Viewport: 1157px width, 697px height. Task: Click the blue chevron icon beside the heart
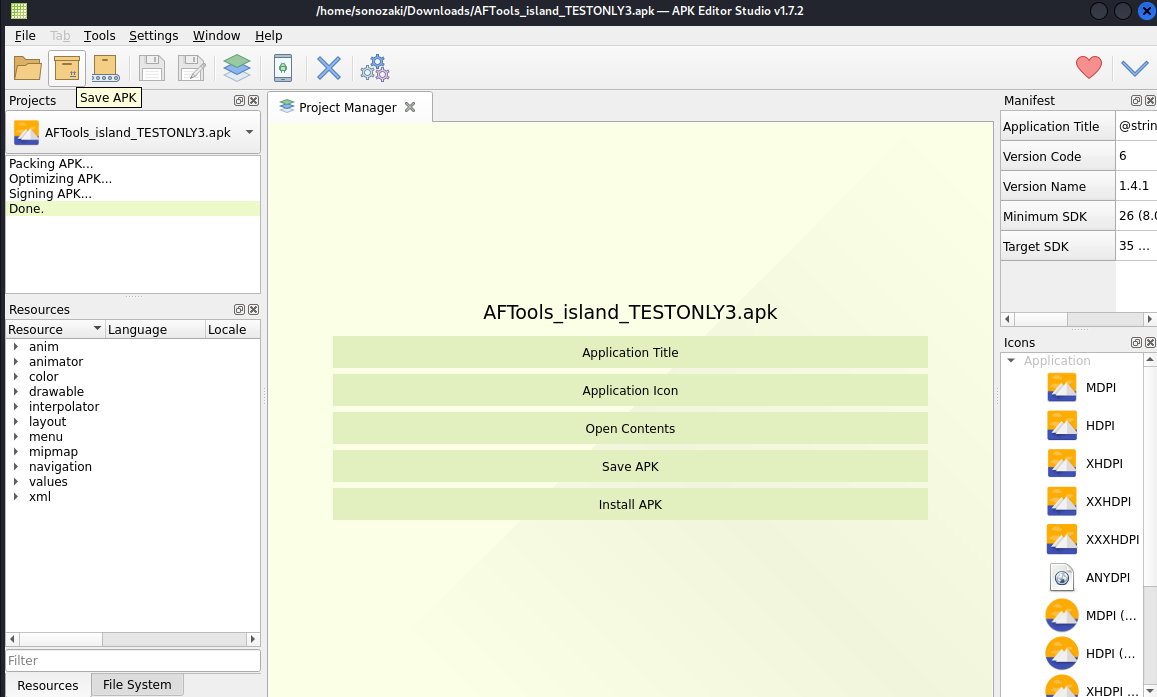pyautogui.click(x=1134, y=69)
